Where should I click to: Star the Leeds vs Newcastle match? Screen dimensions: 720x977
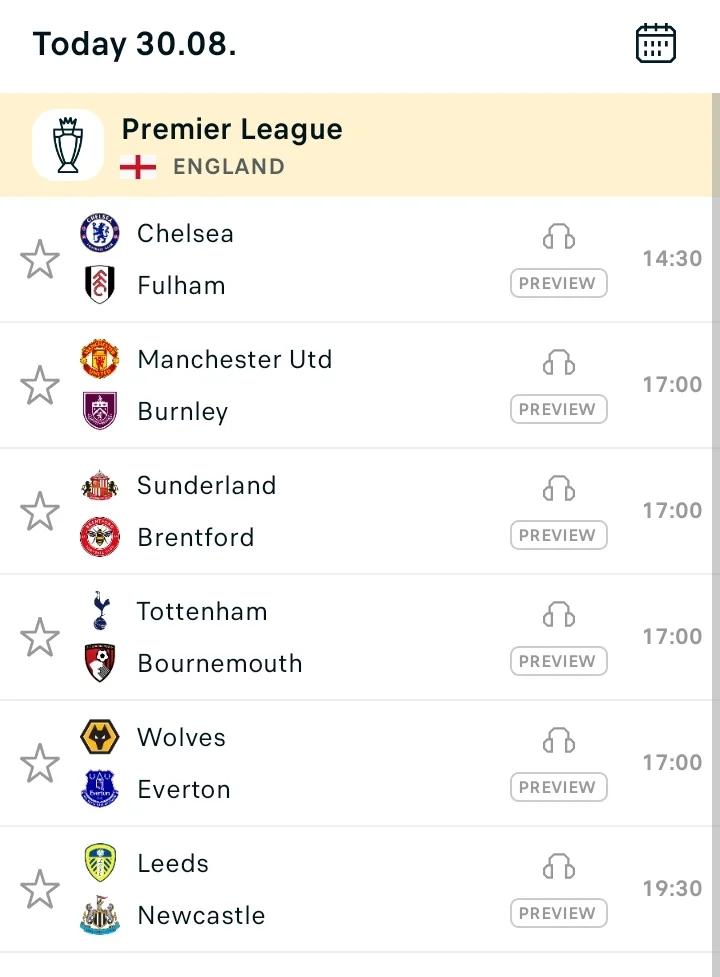point(40,889)
